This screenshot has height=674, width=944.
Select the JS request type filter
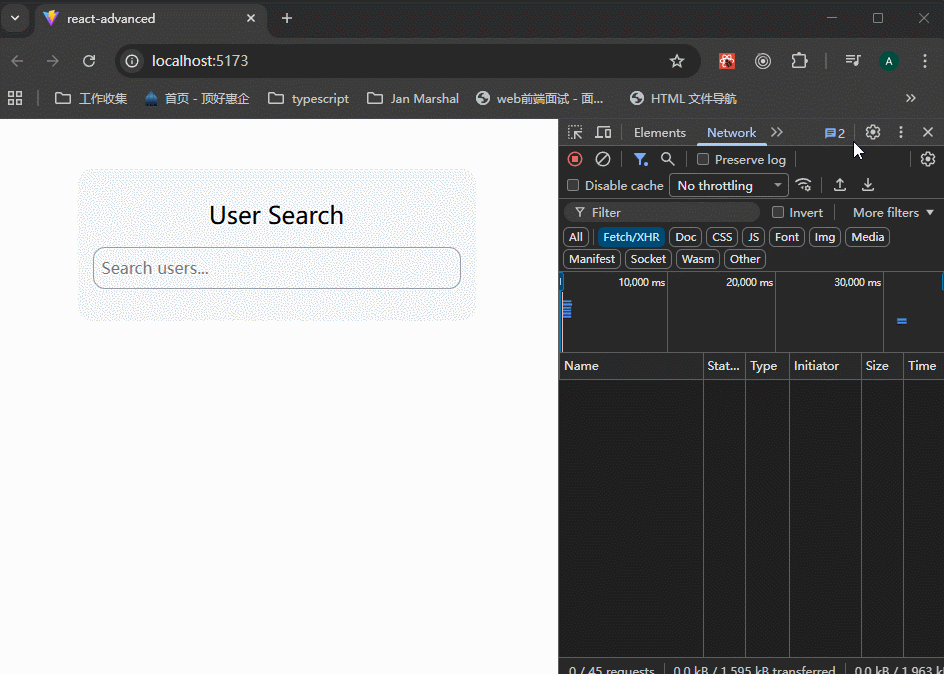(754, 237)
